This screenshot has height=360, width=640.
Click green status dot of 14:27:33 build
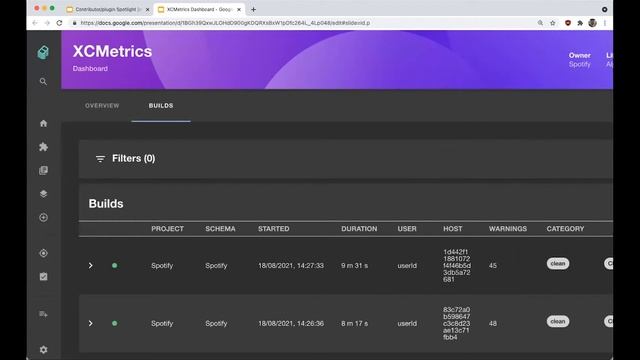click(115, 266)
